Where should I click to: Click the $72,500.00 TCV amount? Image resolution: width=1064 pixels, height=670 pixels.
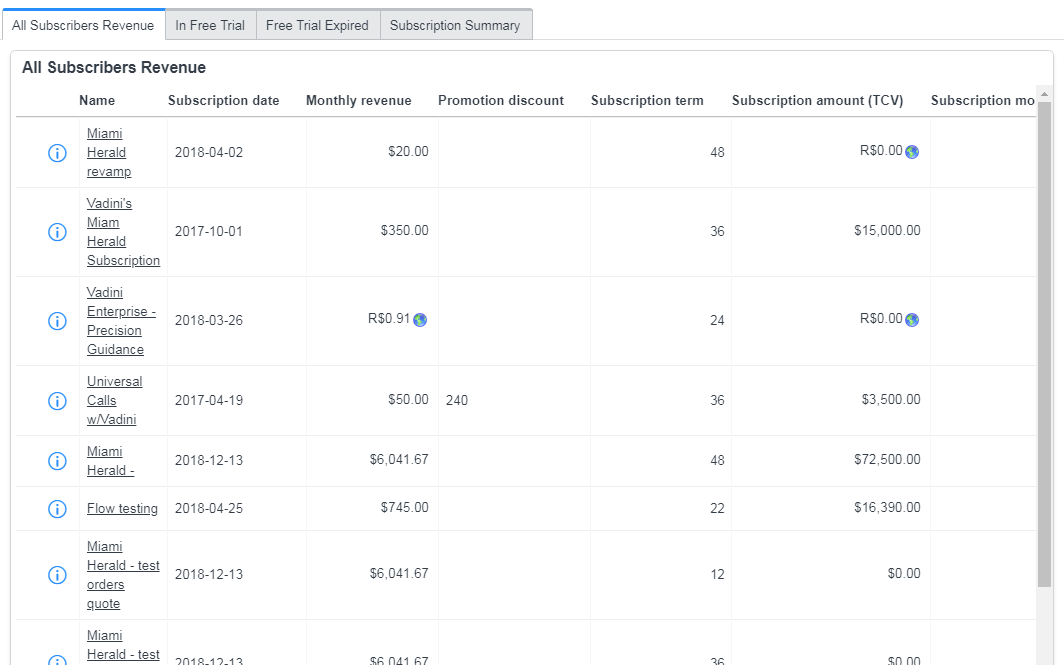coord(887,460)
